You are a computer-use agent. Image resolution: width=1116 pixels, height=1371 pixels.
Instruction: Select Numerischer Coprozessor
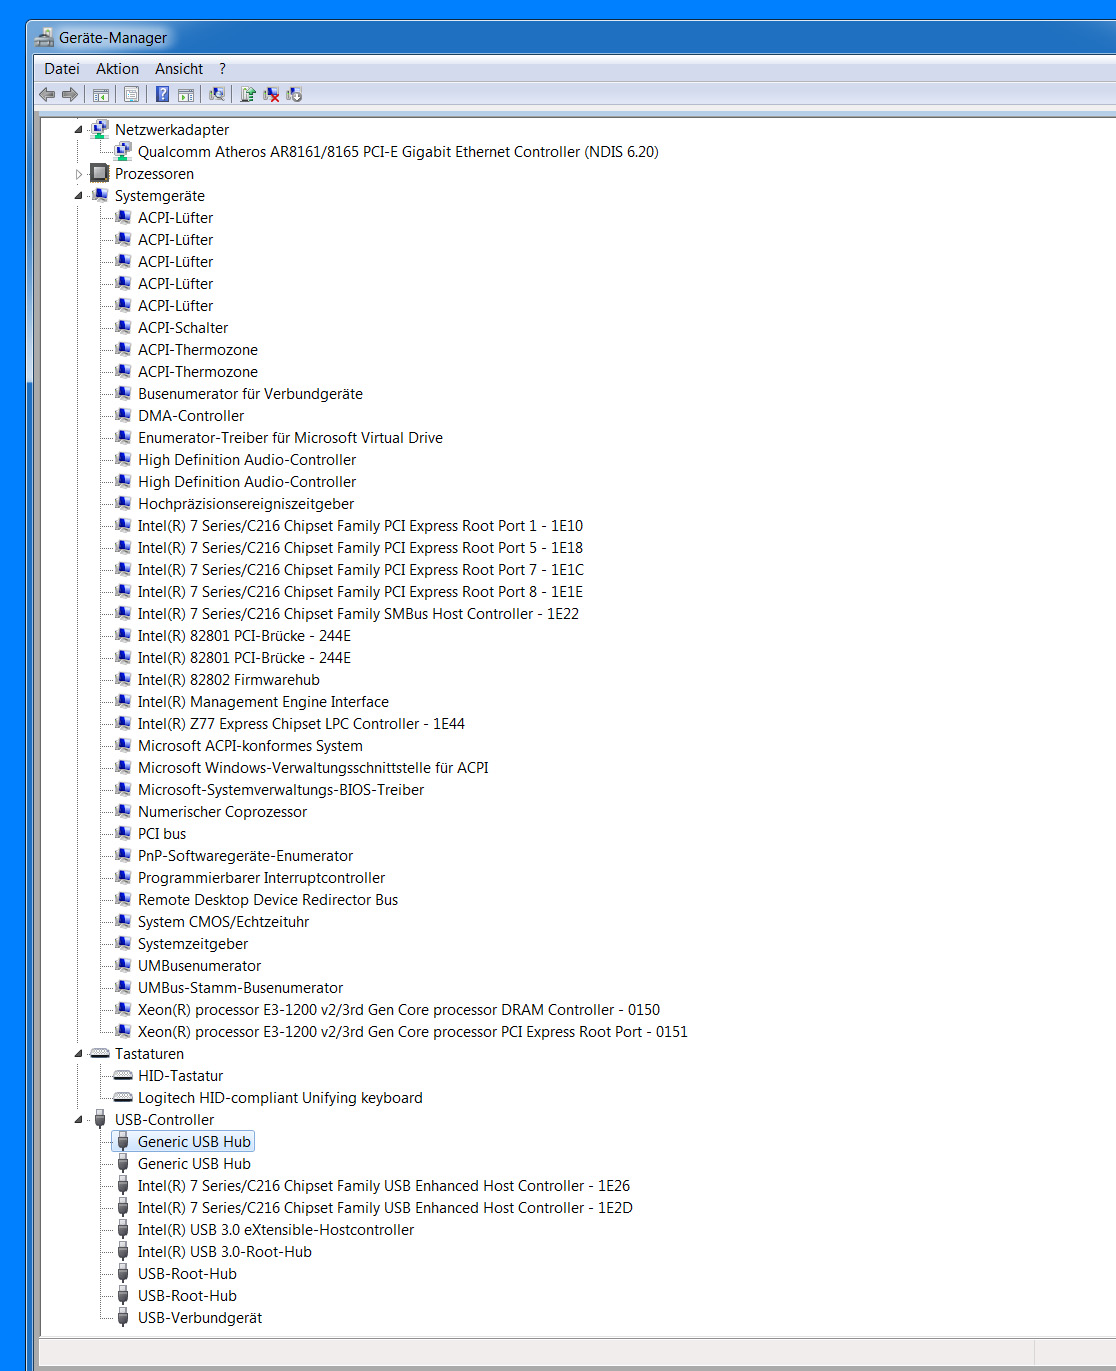[x=222, y=812]
